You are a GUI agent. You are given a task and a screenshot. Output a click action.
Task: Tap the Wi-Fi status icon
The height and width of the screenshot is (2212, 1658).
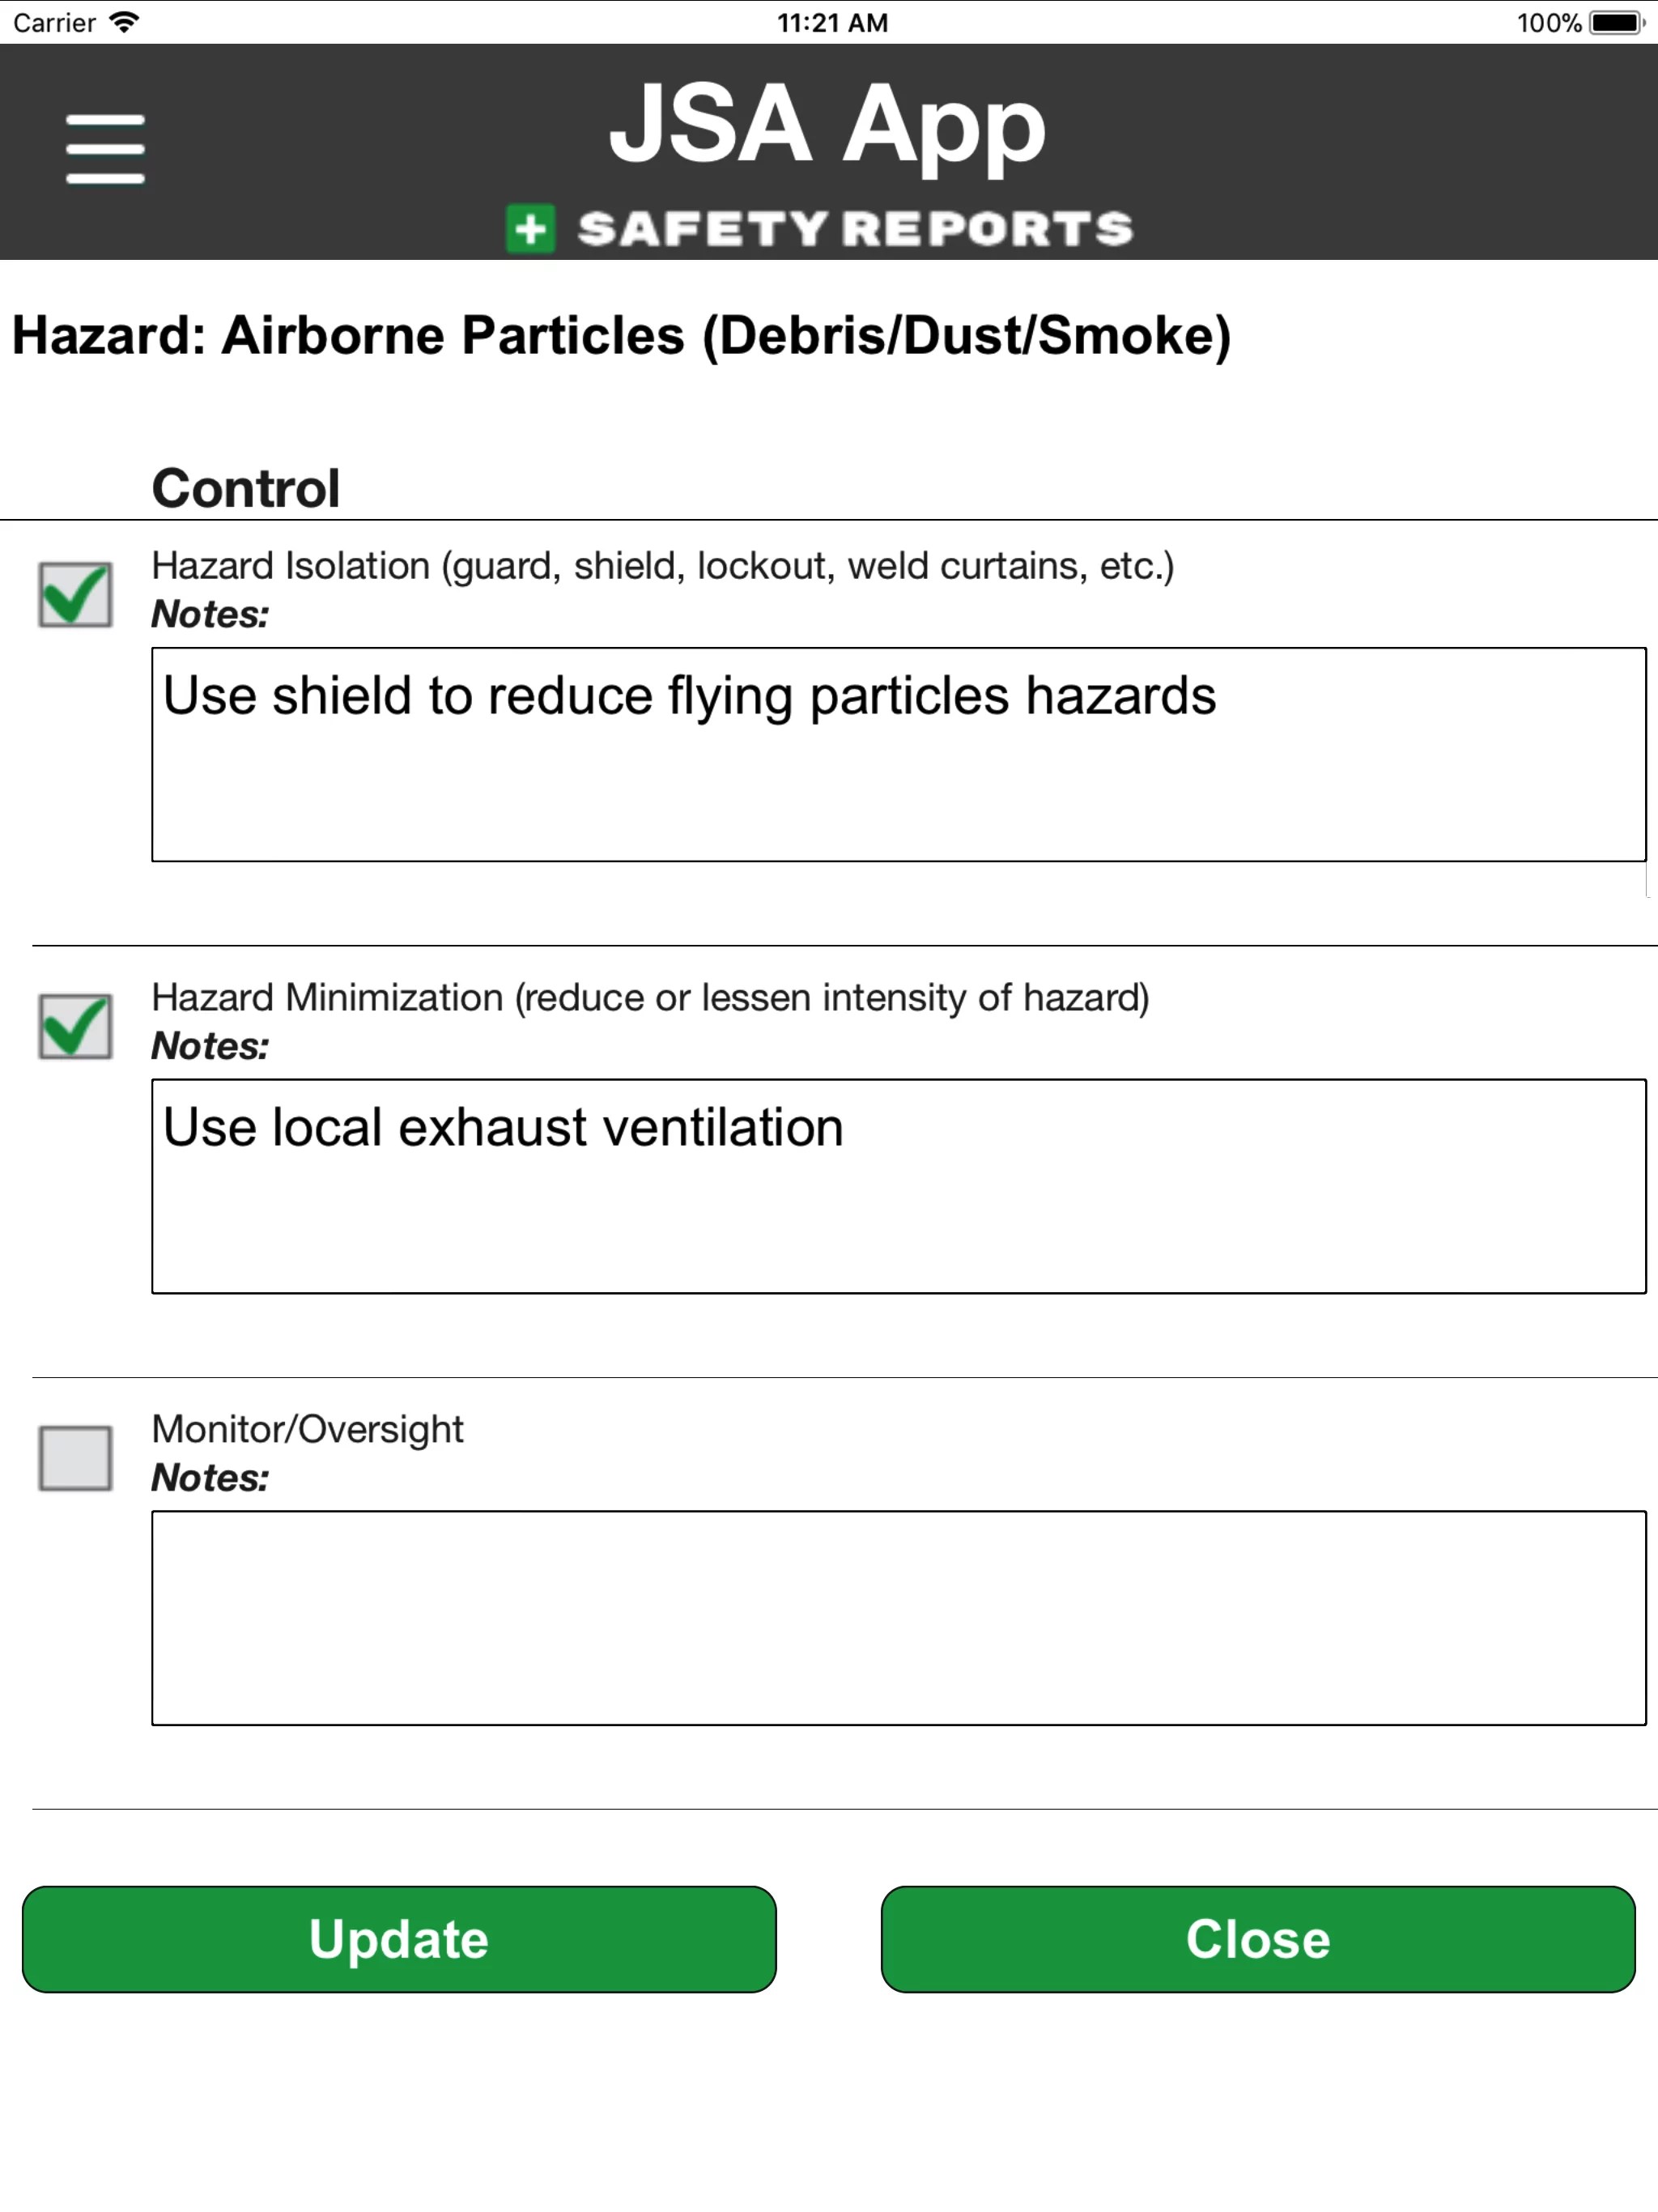coord(124,22)
